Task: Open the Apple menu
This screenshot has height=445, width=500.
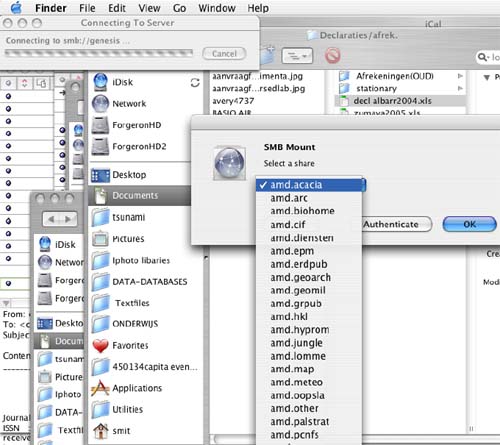Action: point(16,8)
